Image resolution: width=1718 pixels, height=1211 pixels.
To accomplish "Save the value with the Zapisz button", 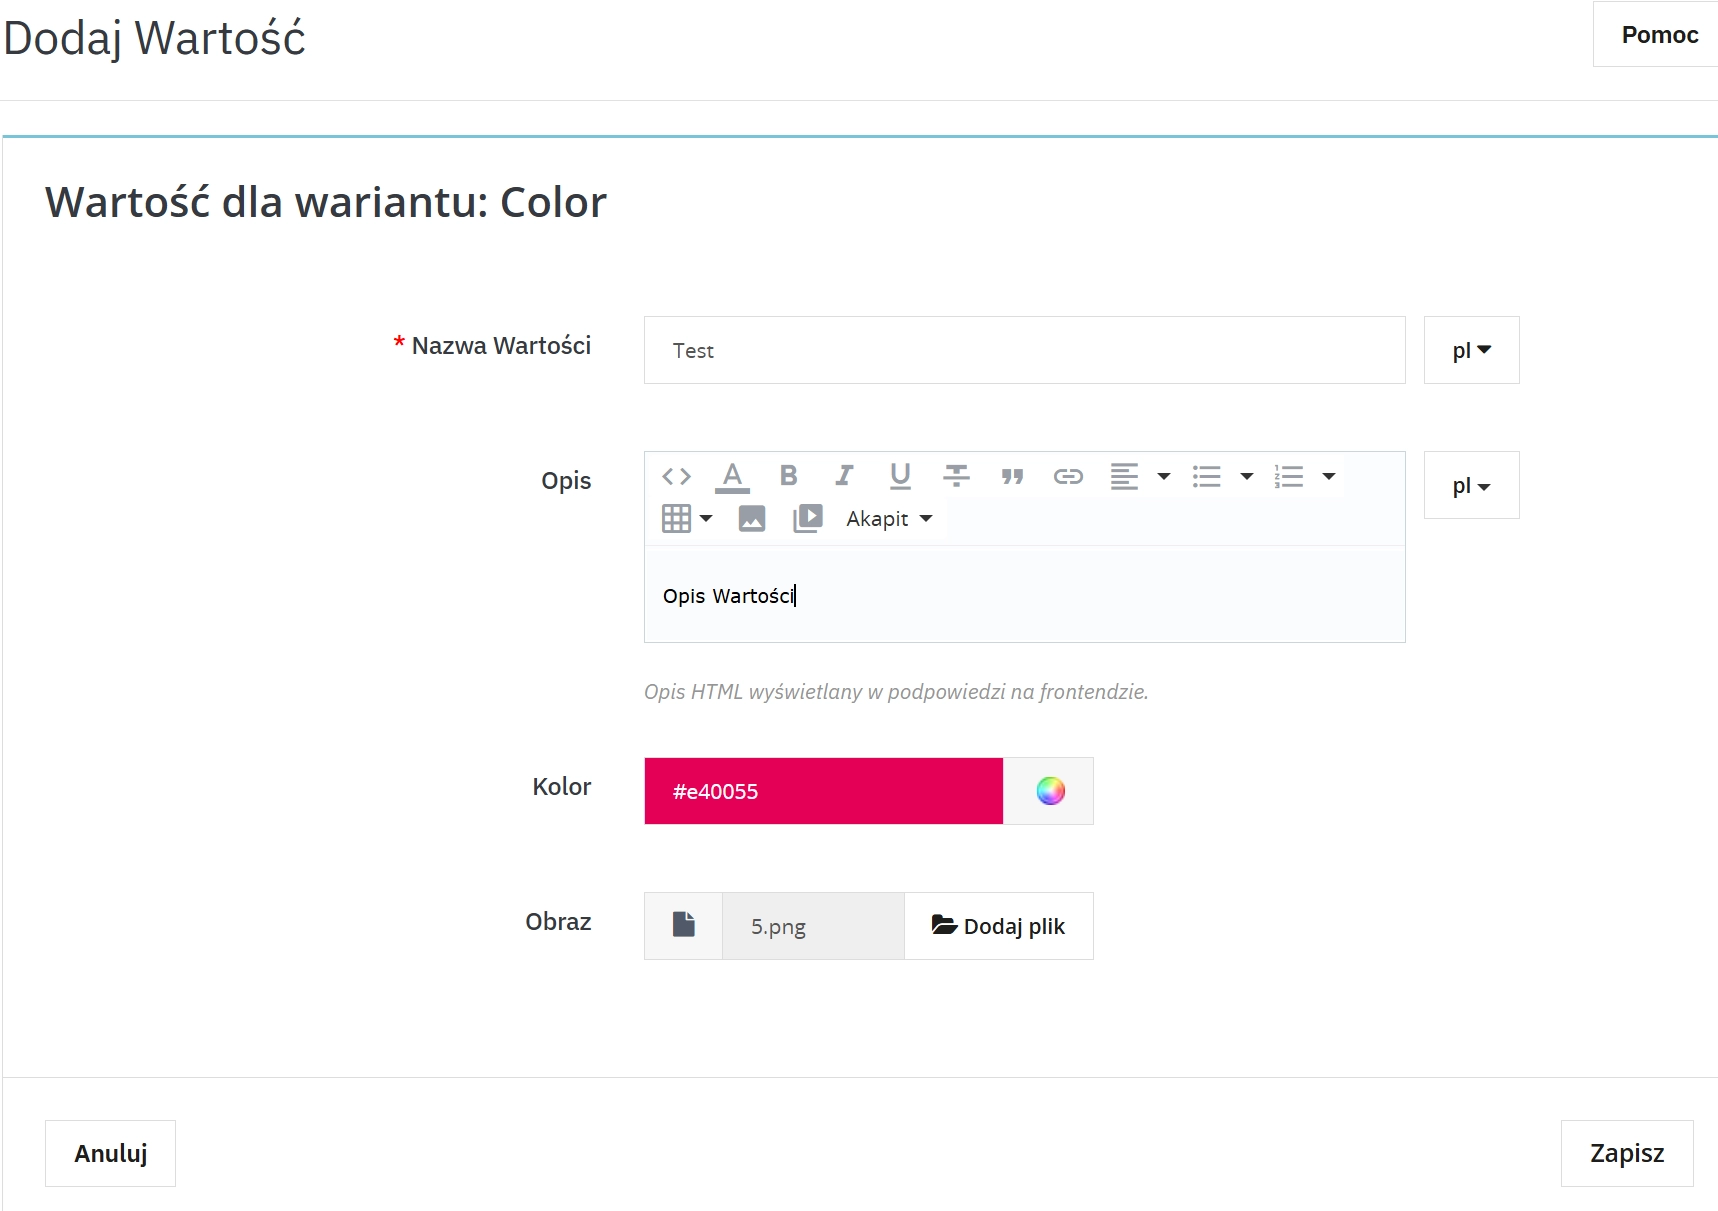I will click(x=1627, y=1153).
